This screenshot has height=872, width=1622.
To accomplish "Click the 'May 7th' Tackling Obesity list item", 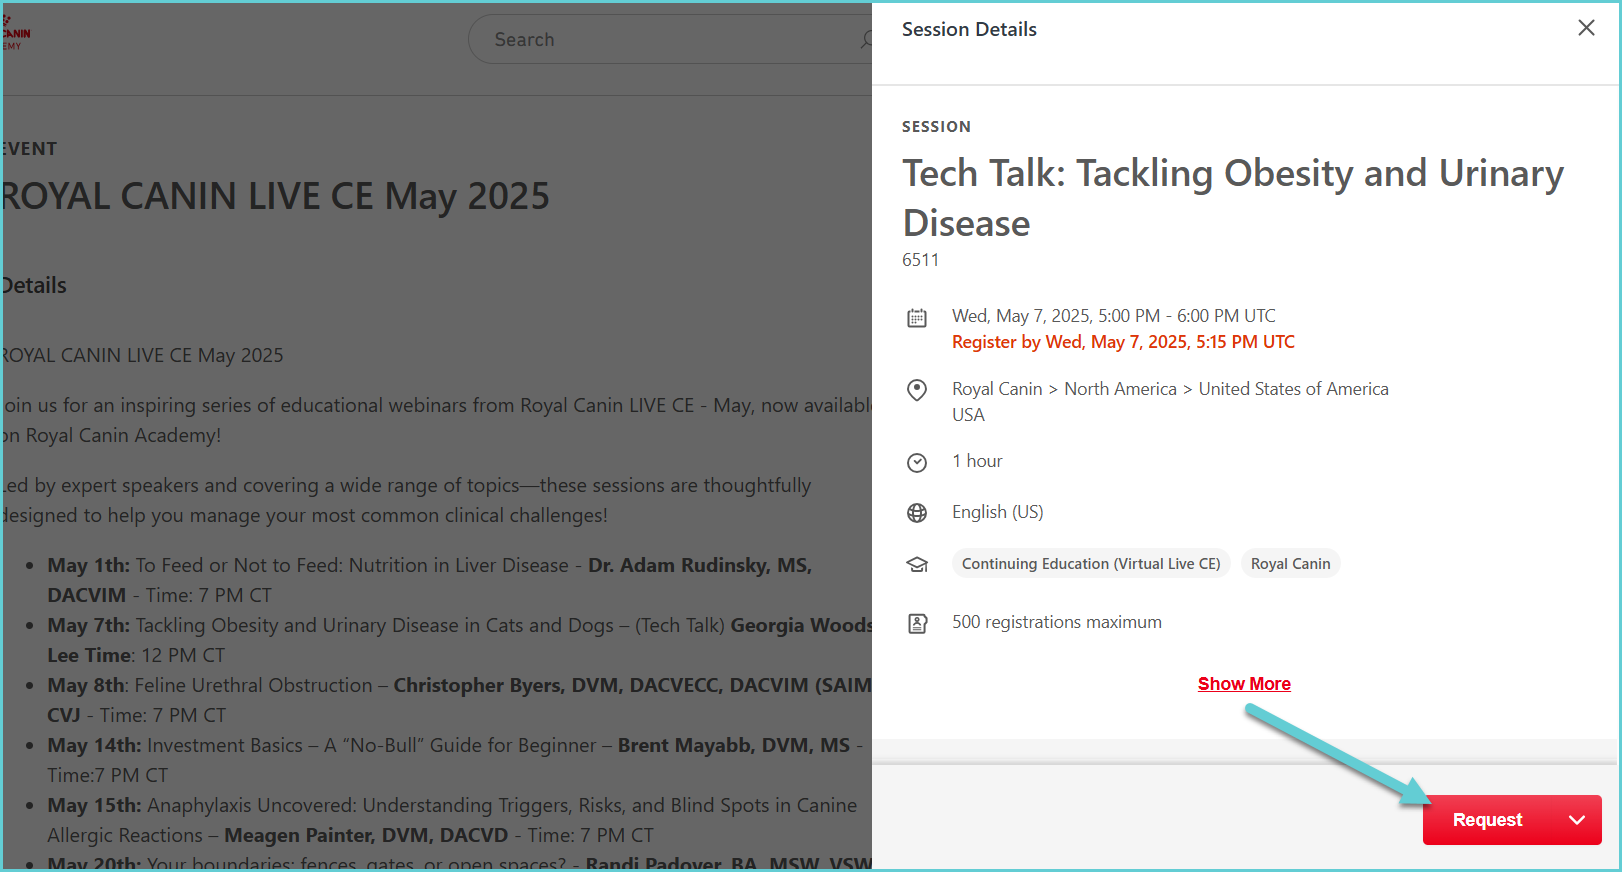I will (459, 640).
